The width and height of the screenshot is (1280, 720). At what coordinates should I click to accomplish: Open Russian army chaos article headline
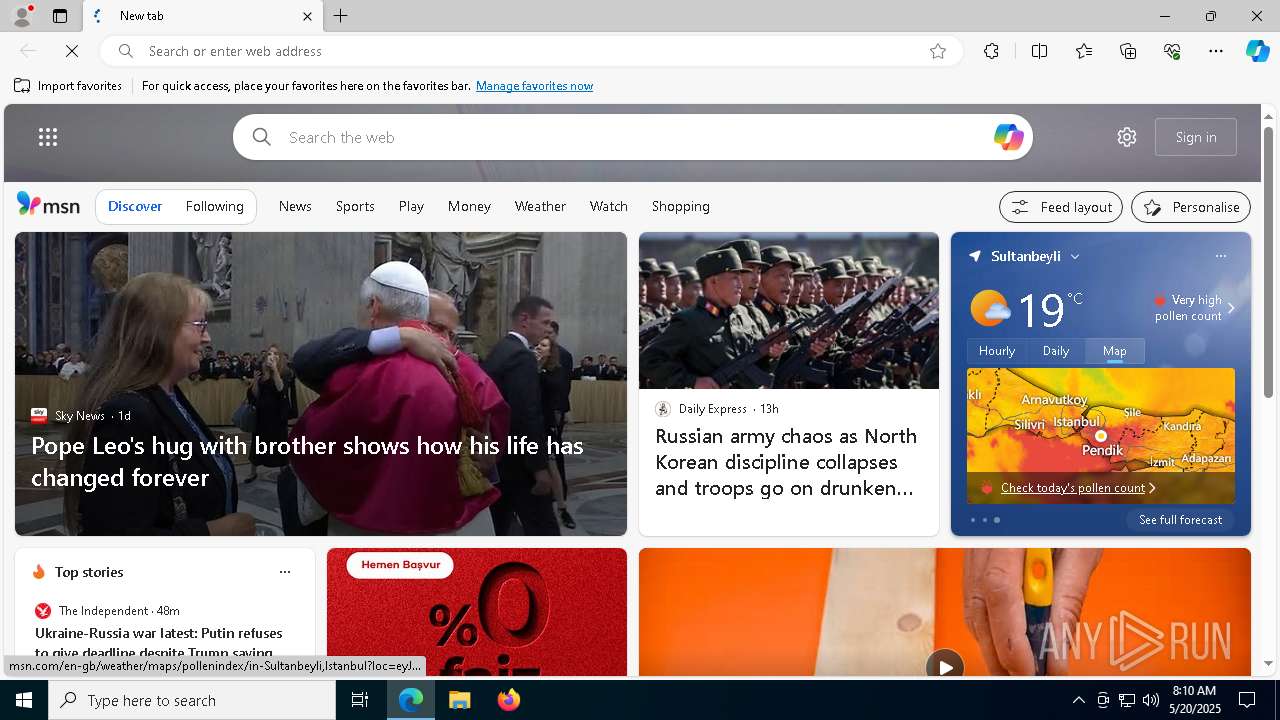tap(786, 462)
